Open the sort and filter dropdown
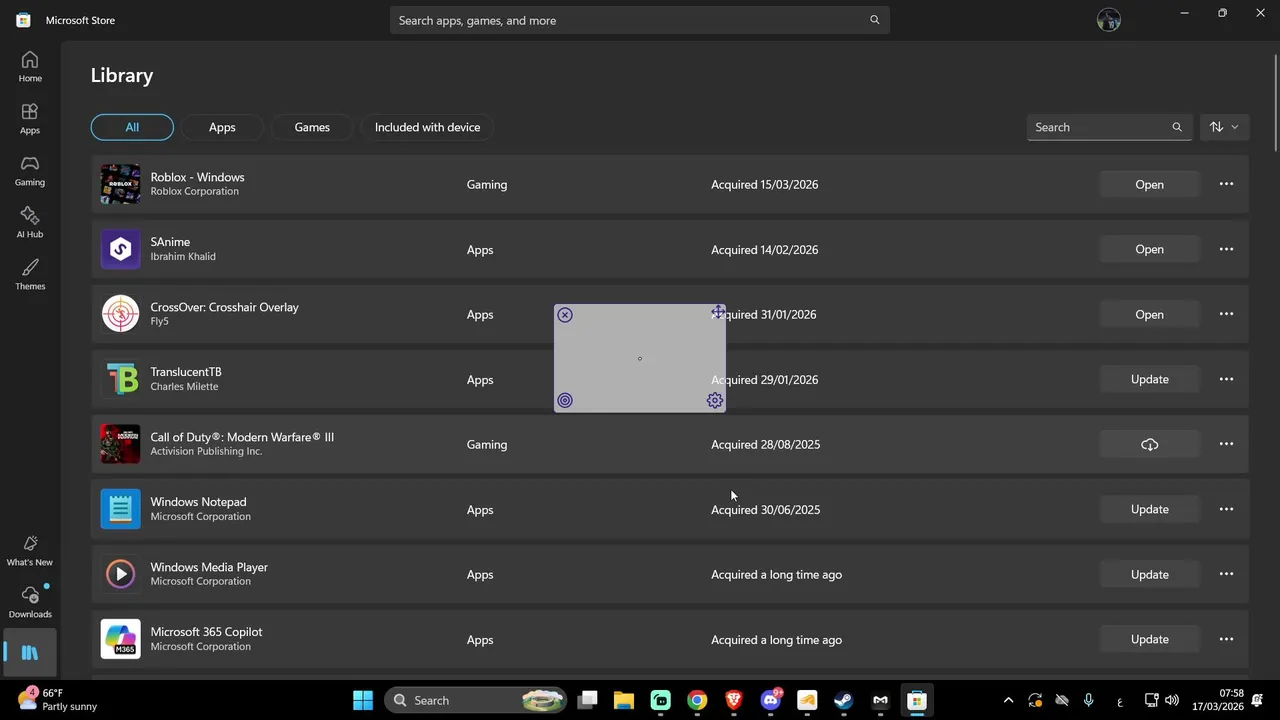 pyautogui.click(x=1224, y=127)
